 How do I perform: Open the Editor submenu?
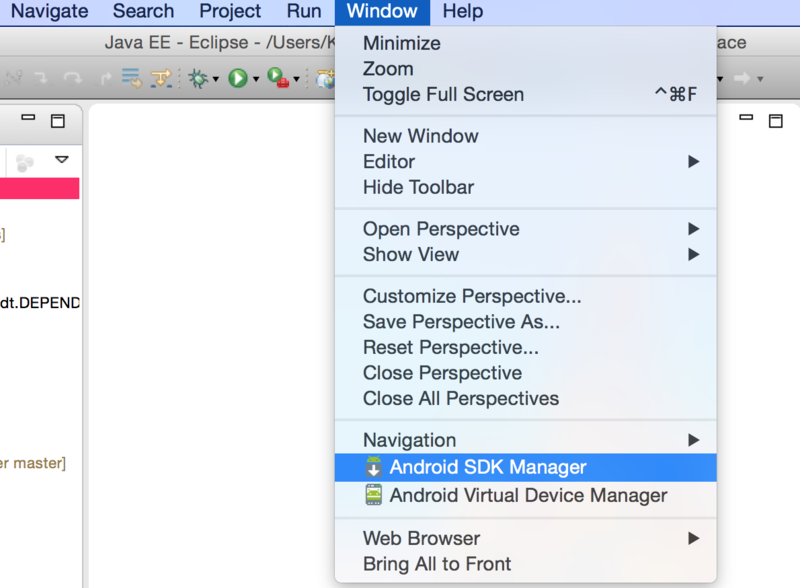526,161
